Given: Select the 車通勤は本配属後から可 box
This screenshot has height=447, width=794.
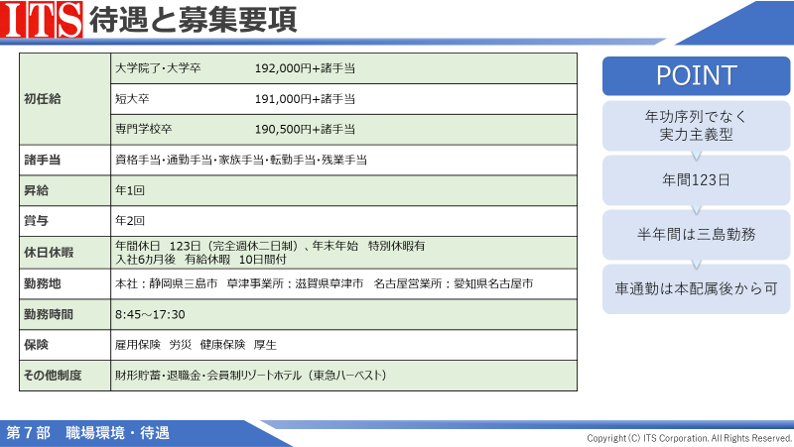Looking at the screenshot, I should (696, 289).
